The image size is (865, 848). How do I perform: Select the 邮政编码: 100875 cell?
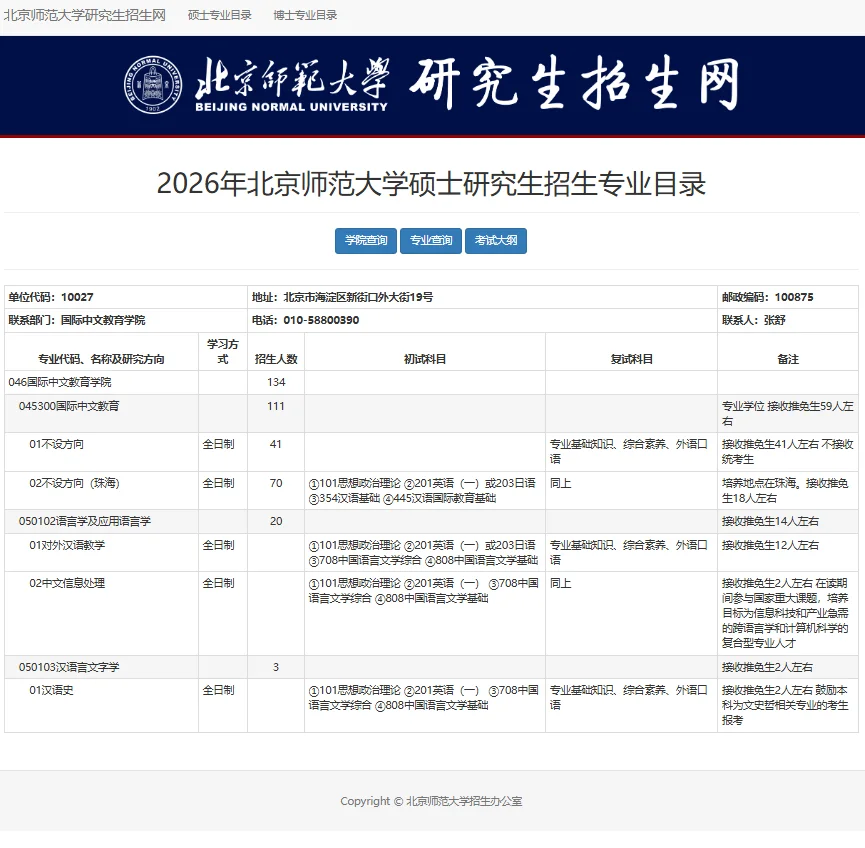[x=788, y=297]
